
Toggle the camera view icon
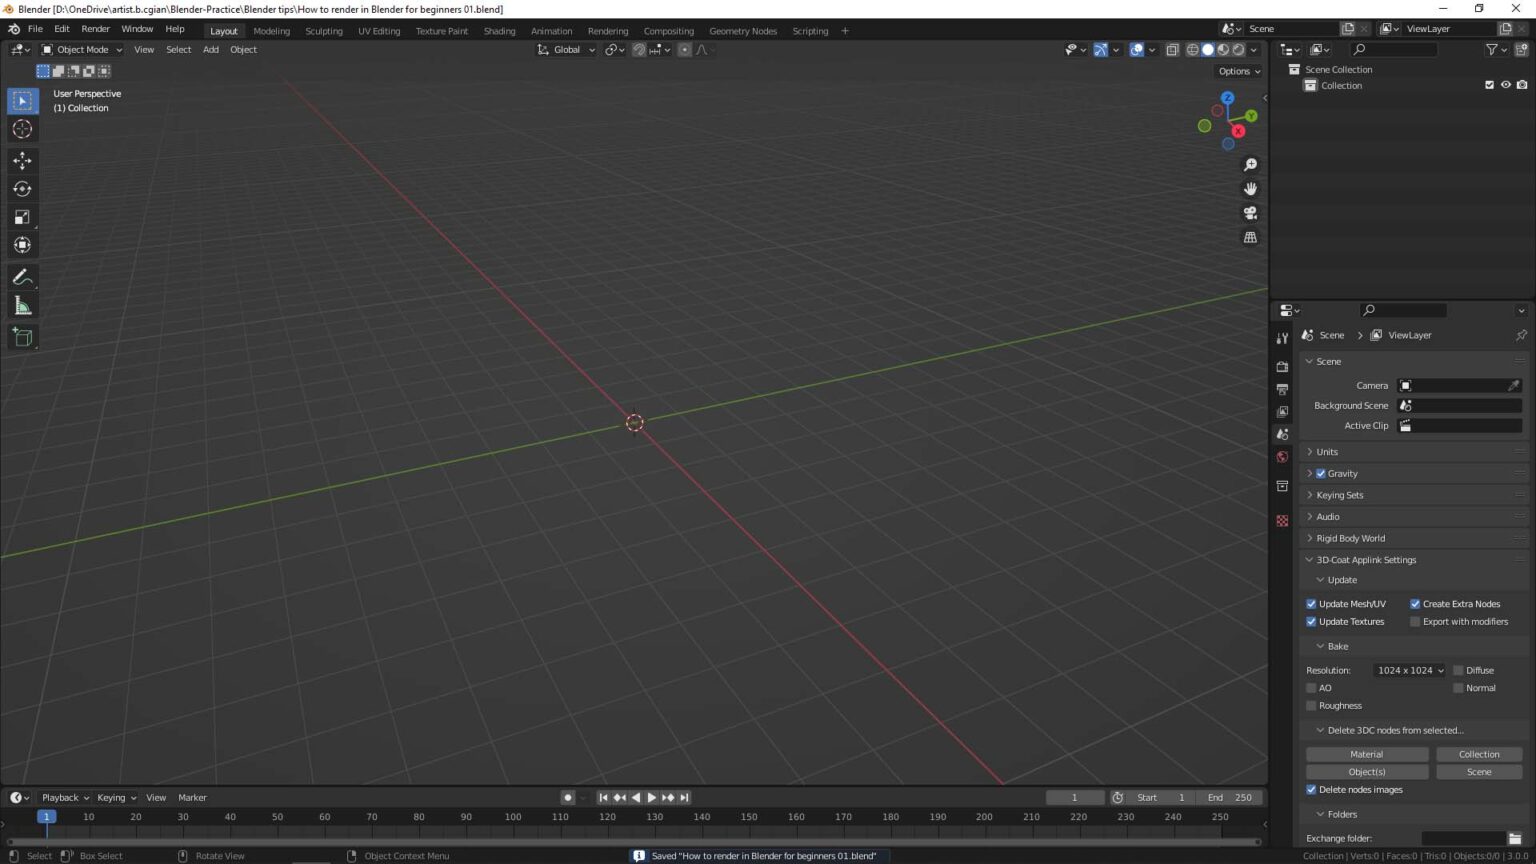coord(1250,213)
